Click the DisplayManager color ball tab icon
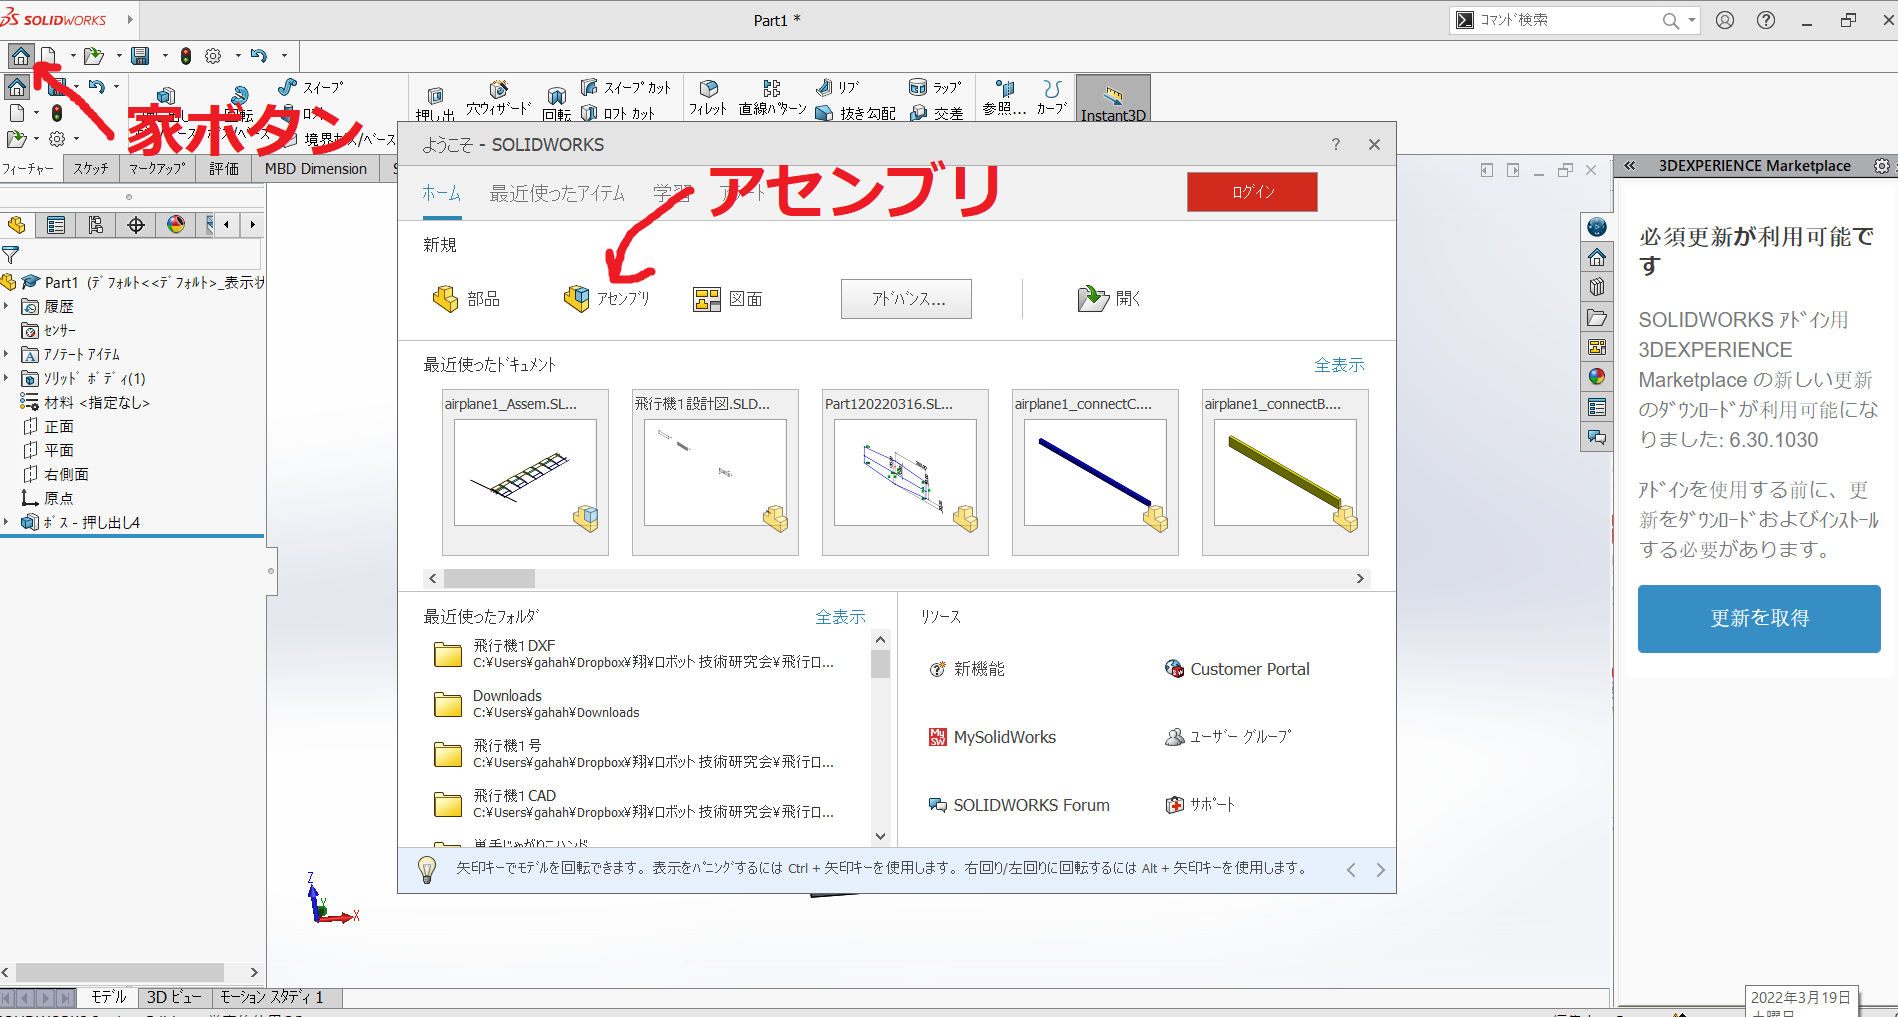 176,225
